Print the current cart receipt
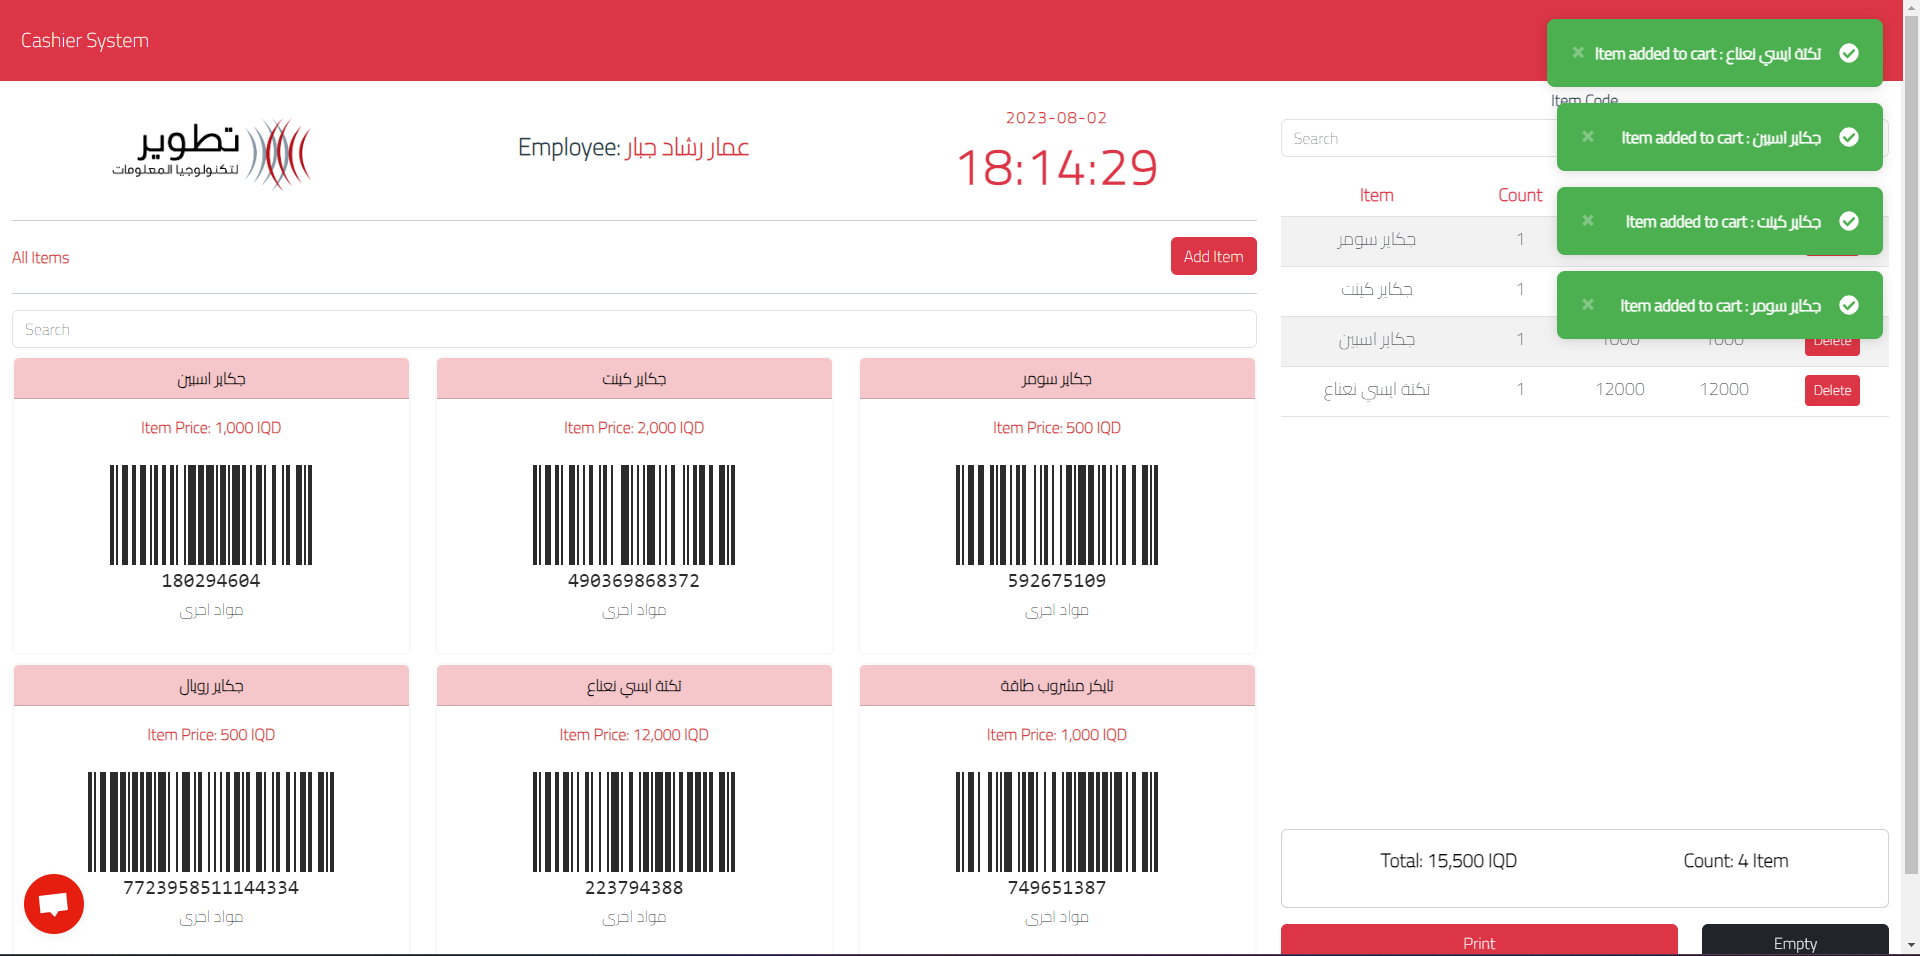This screenshot has width=1920, height=956. 1479,940
